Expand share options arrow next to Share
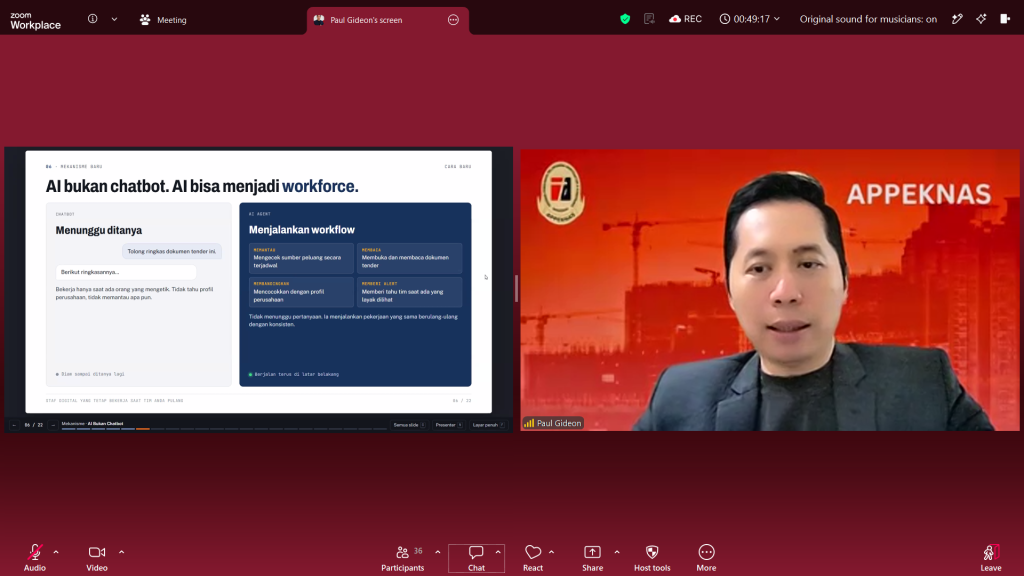 tap(616, 552)
